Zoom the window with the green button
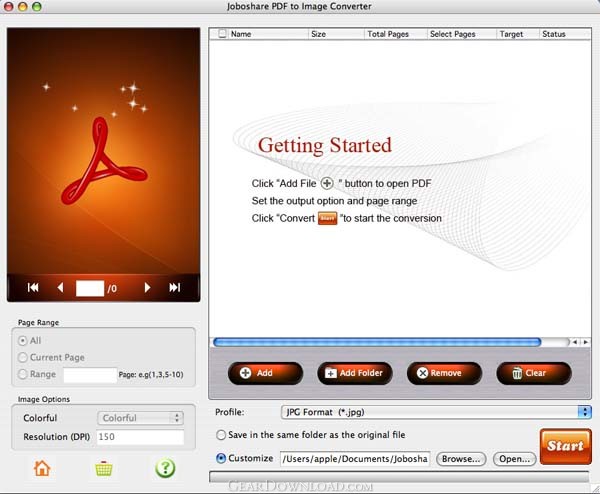The image size is (600, 494). pyautogui.click(x=37, y=6)
